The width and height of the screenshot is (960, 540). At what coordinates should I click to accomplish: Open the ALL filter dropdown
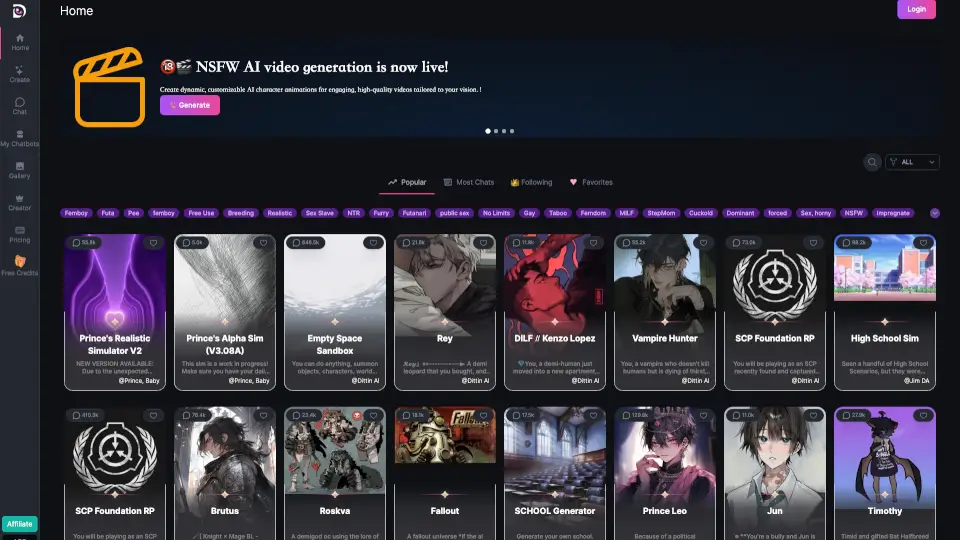click(x=917, y=162)
